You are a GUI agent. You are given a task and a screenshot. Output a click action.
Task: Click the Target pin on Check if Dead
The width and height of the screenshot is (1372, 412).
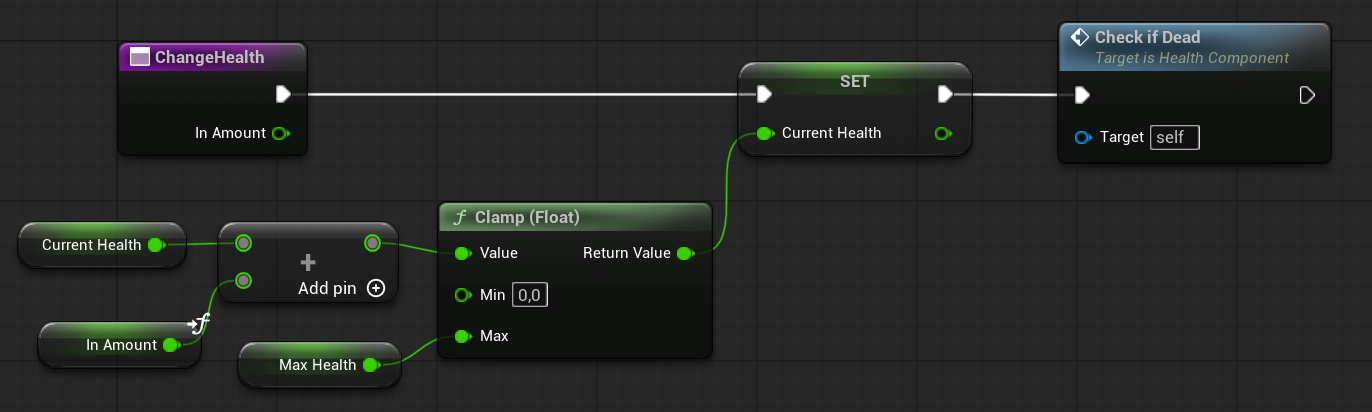[x=1082, y=137]
